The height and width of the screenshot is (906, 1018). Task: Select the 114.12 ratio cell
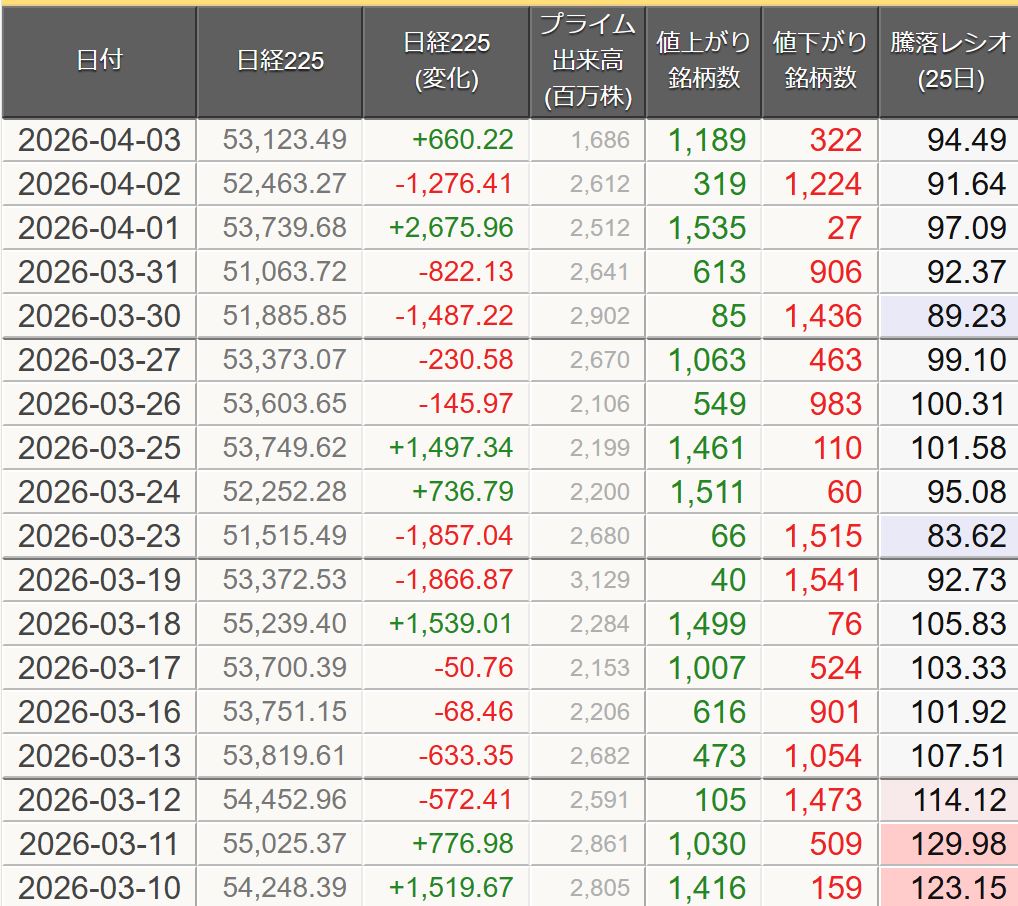948,800
